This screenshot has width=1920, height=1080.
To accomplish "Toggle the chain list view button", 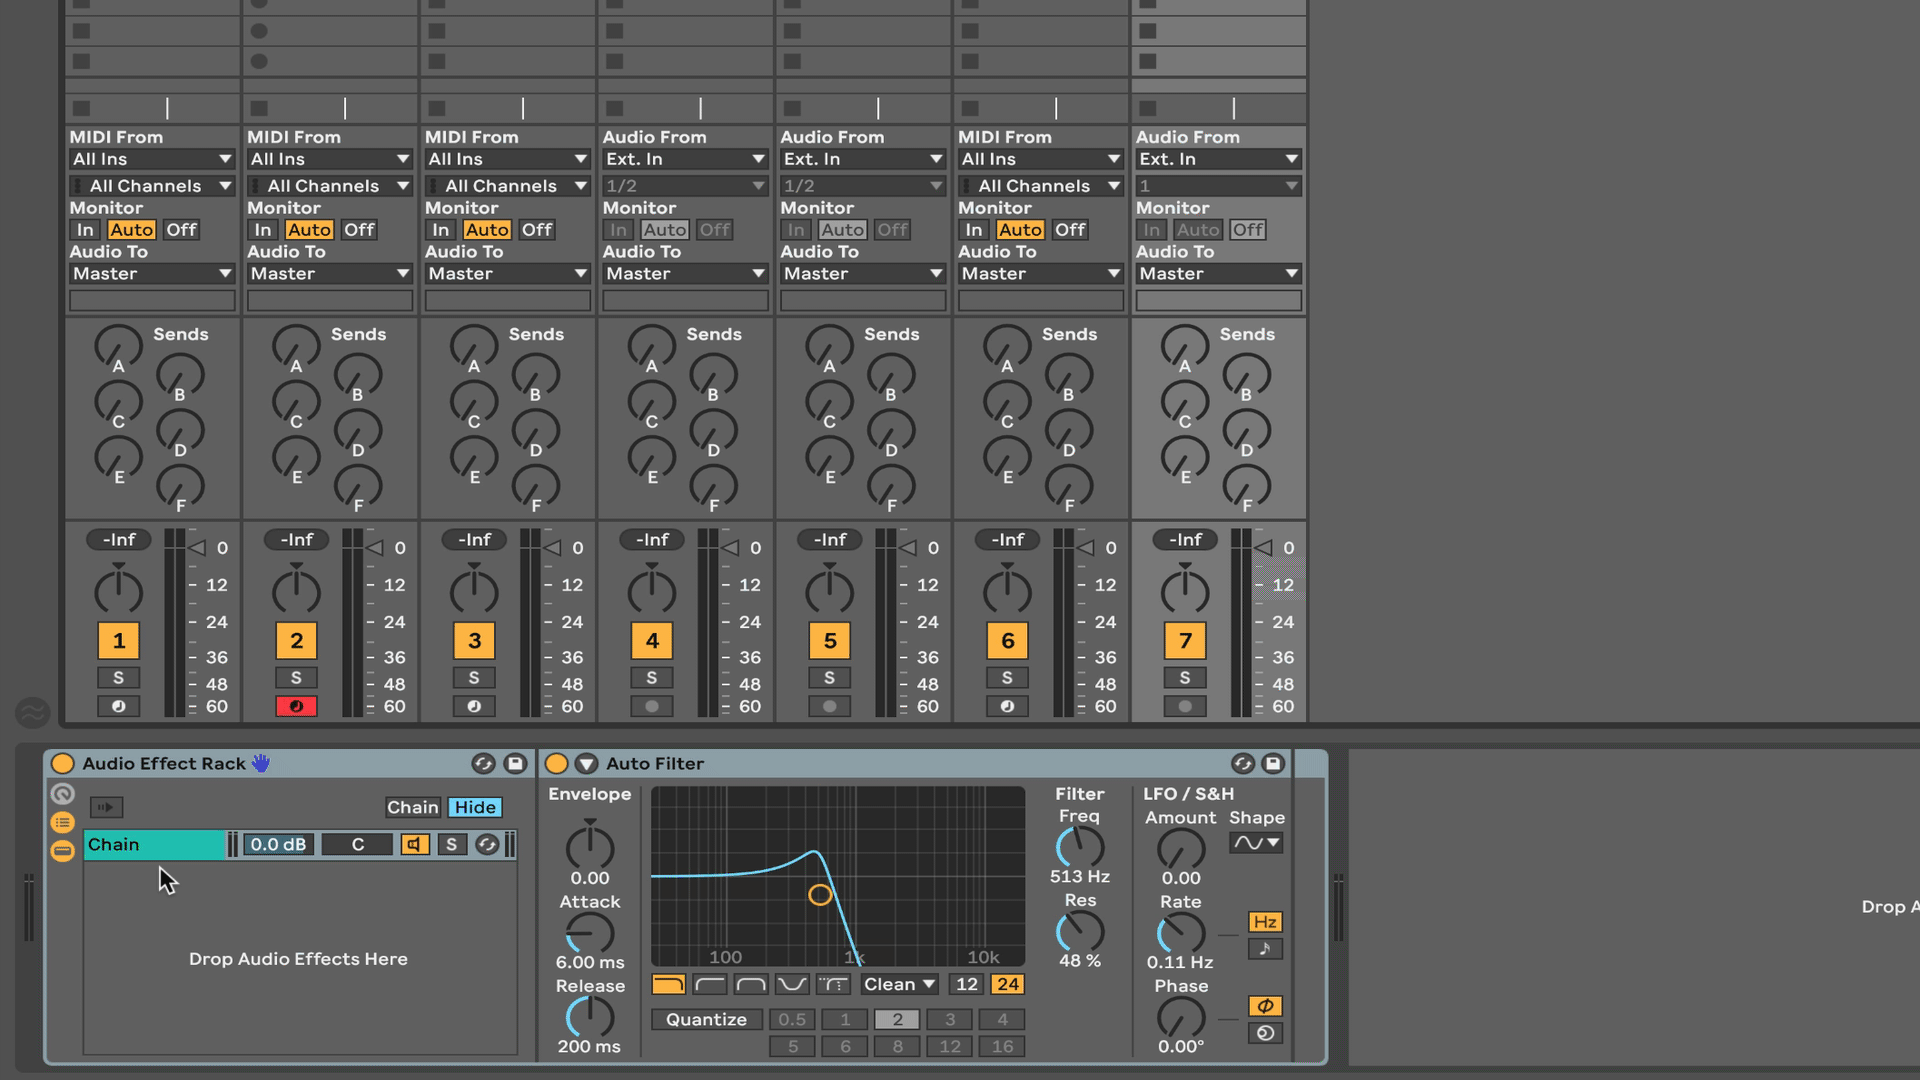I will 62,823.
